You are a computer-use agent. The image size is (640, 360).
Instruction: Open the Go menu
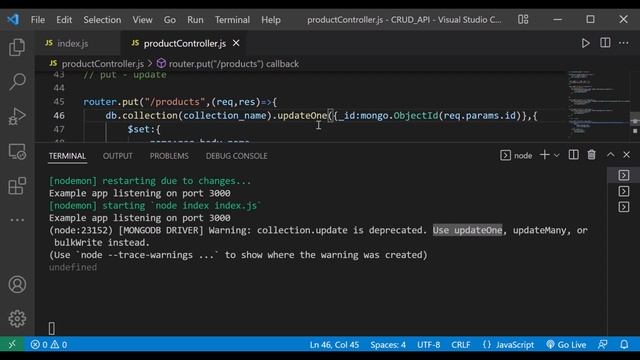click(170, 20)
